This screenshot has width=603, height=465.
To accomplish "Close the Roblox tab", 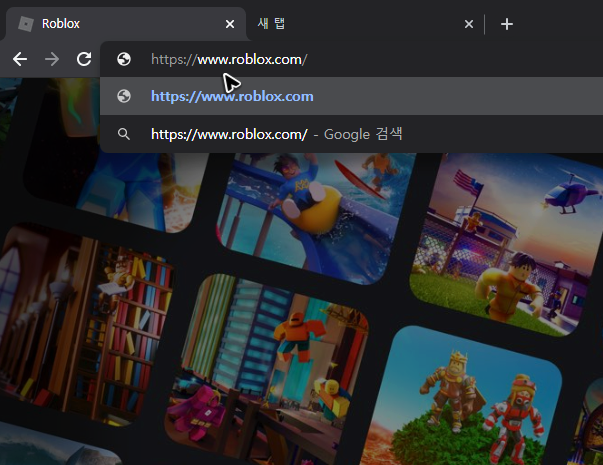I will click(x=230, y=24).
